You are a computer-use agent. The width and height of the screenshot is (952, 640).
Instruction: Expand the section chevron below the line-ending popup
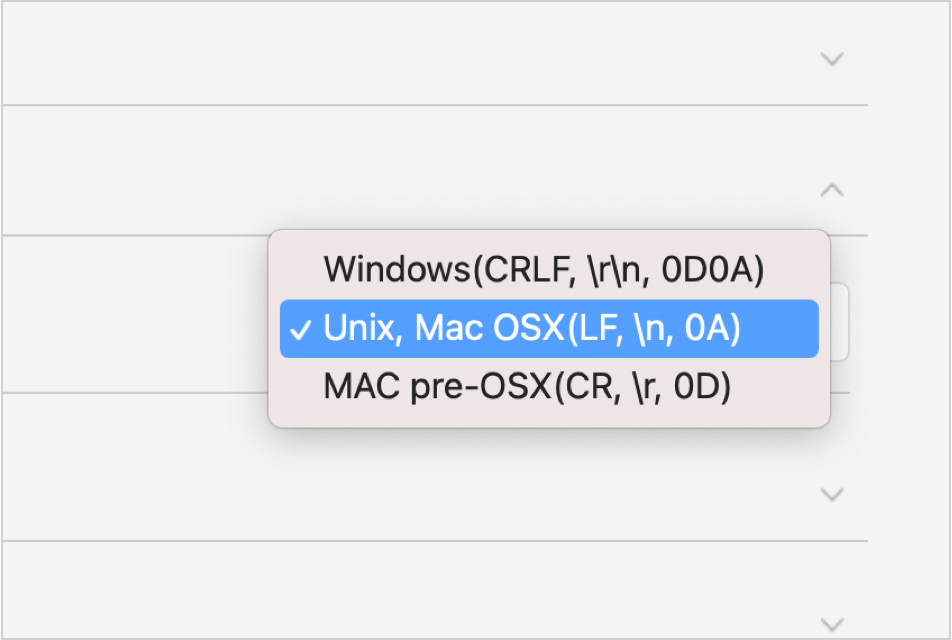tap(832, 494)
